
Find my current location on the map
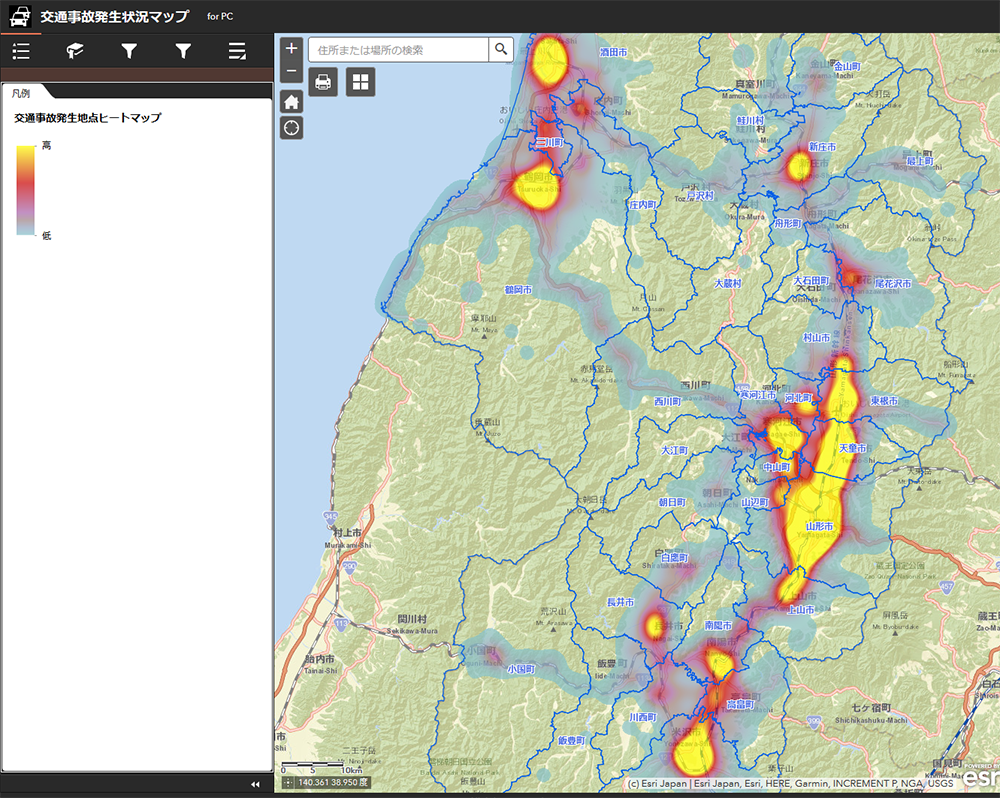pyautogui.click(x=291, y=127)
